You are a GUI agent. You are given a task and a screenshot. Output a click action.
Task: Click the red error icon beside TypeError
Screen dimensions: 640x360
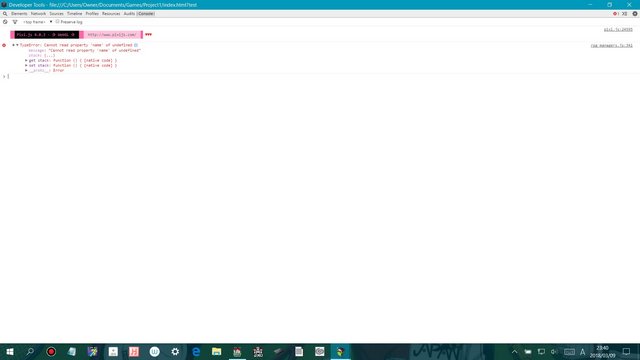click(4, 45)
